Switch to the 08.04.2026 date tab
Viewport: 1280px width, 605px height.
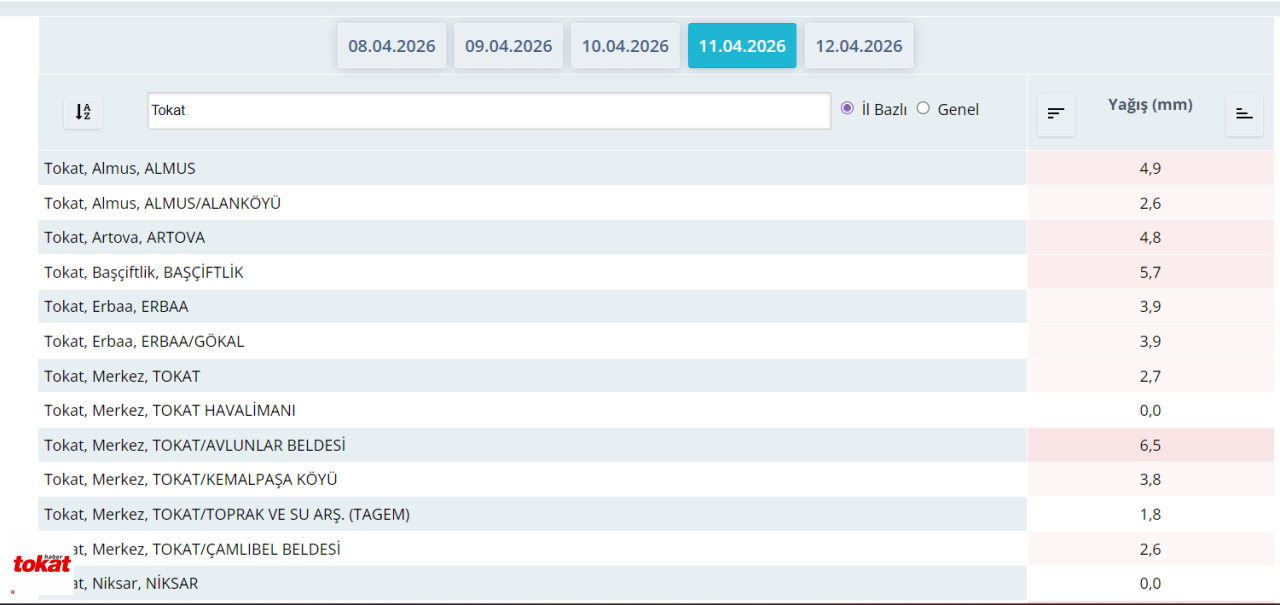[392, 46]
